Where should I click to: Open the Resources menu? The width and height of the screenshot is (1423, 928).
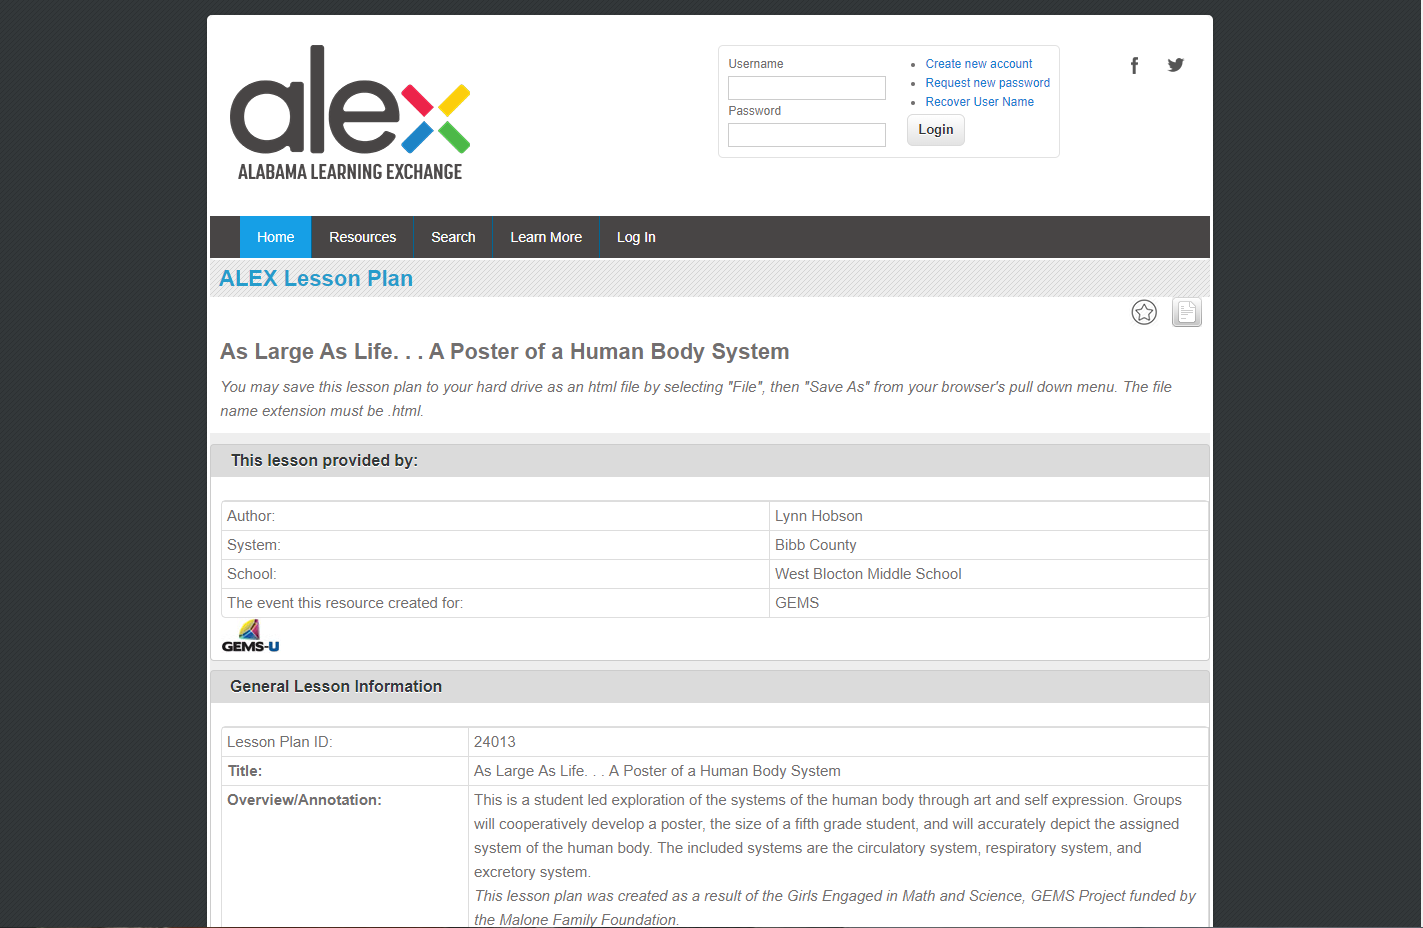362,237
